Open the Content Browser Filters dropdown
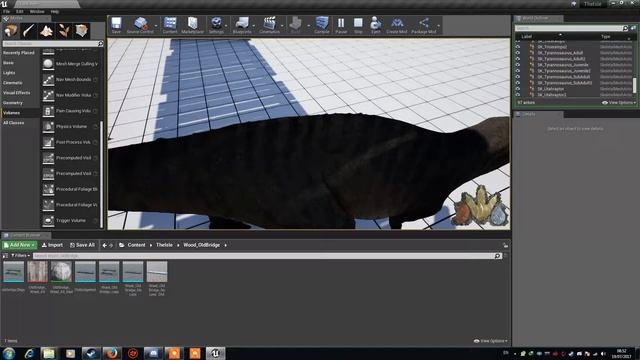The image size is (640, 360). click(20, 256)
